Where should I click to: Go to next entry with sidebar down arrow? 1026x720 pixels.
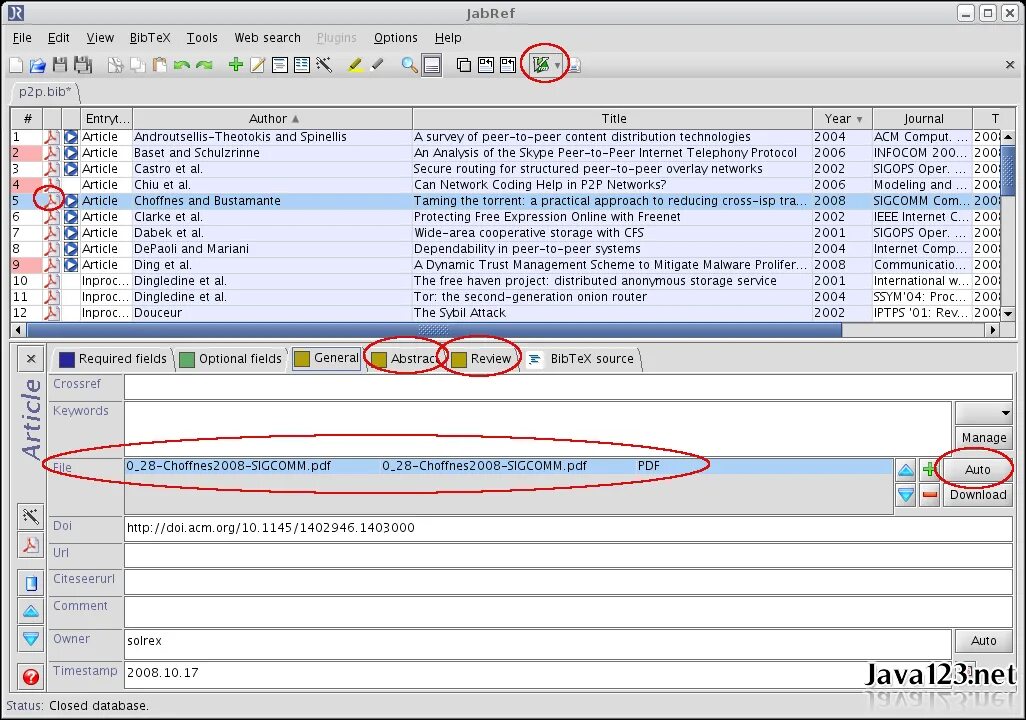[x=31, y=638]
